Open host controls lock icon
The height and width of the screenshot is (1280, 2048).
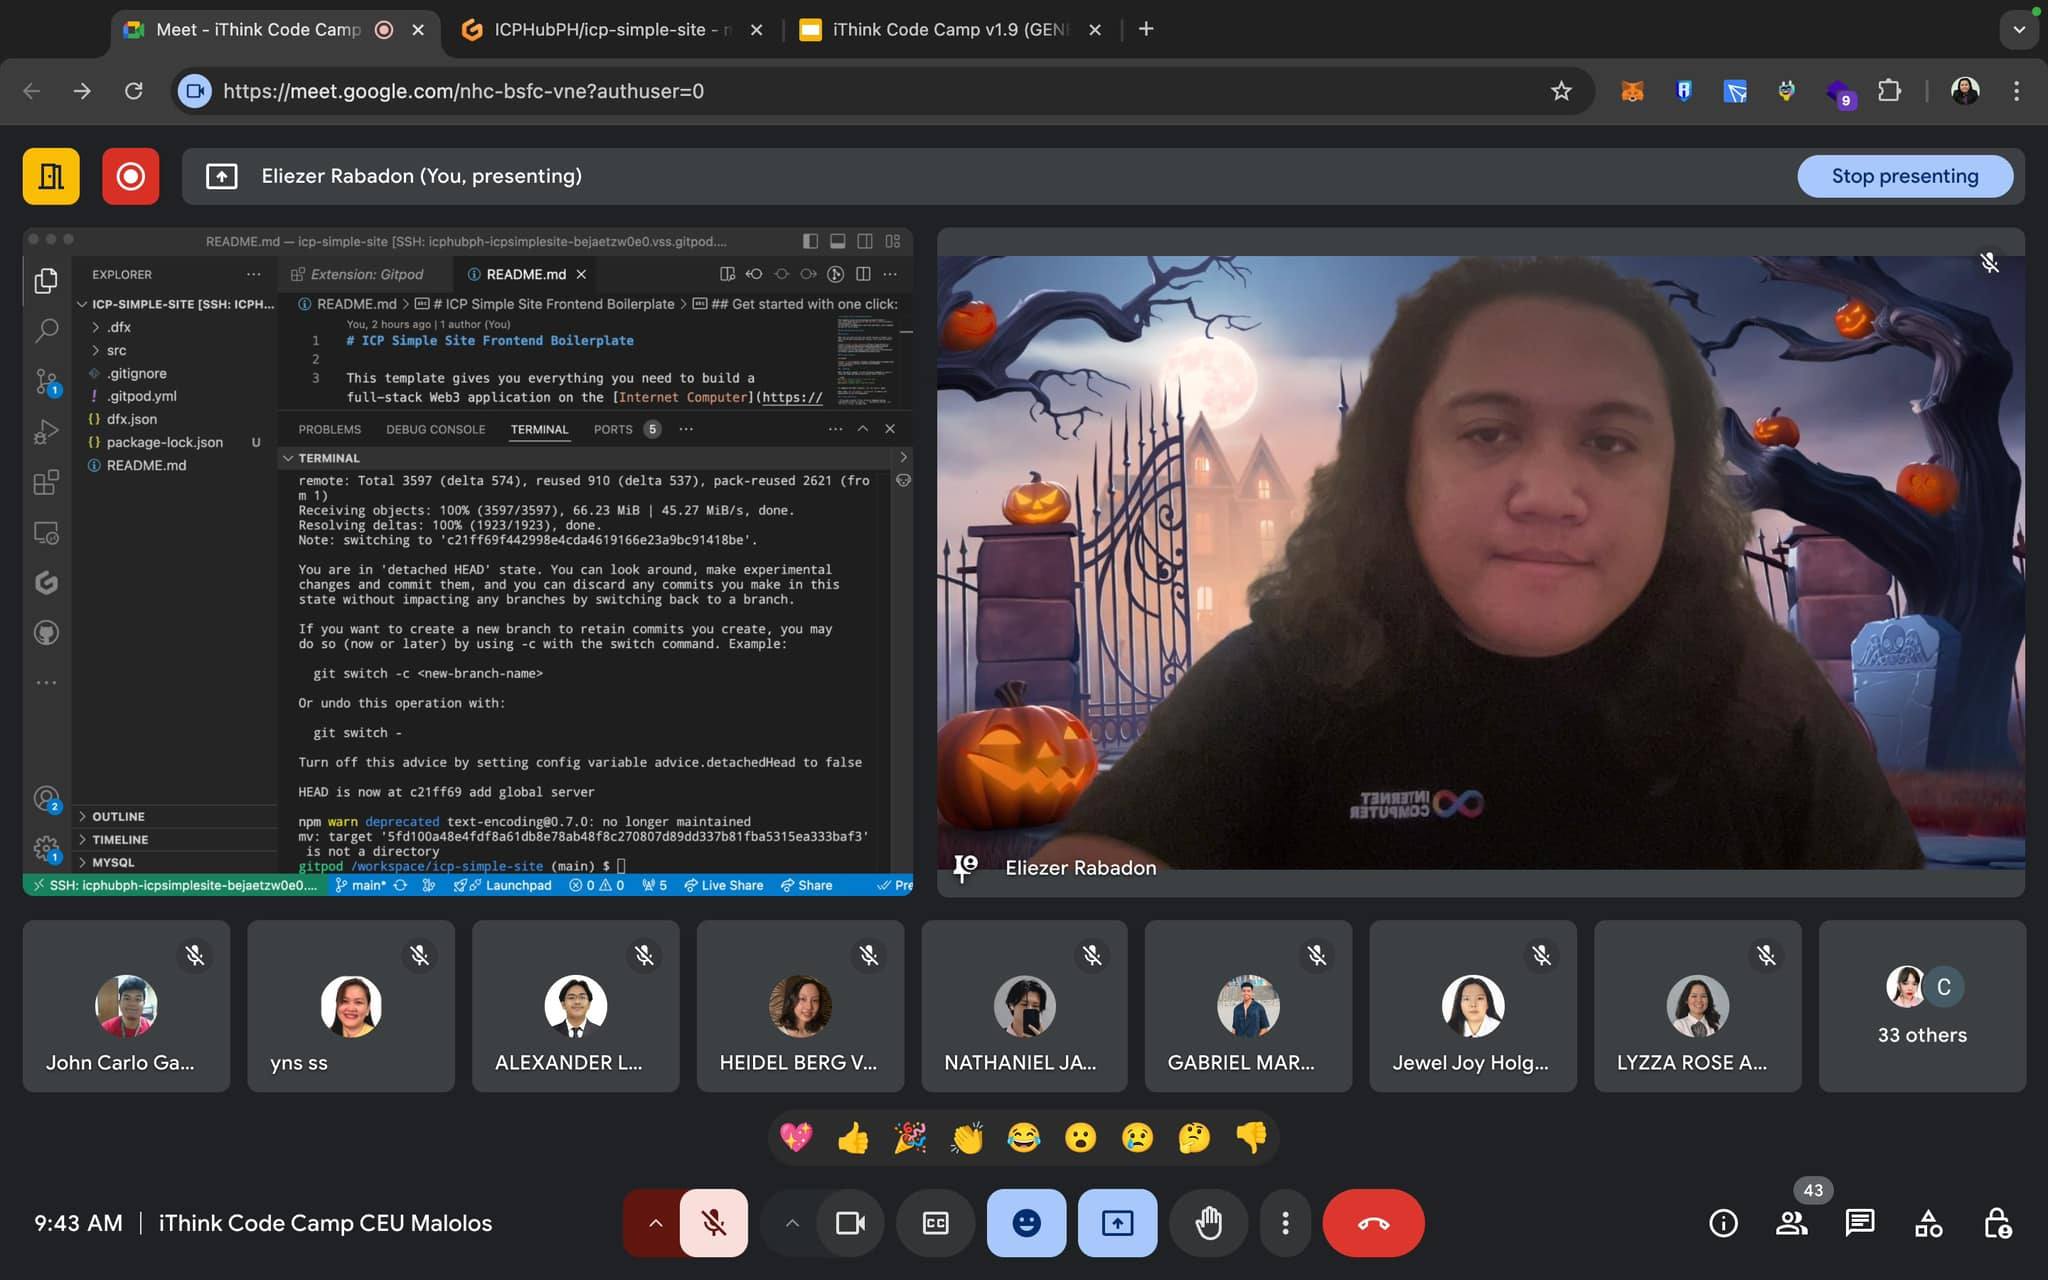coord(1997,1223)
